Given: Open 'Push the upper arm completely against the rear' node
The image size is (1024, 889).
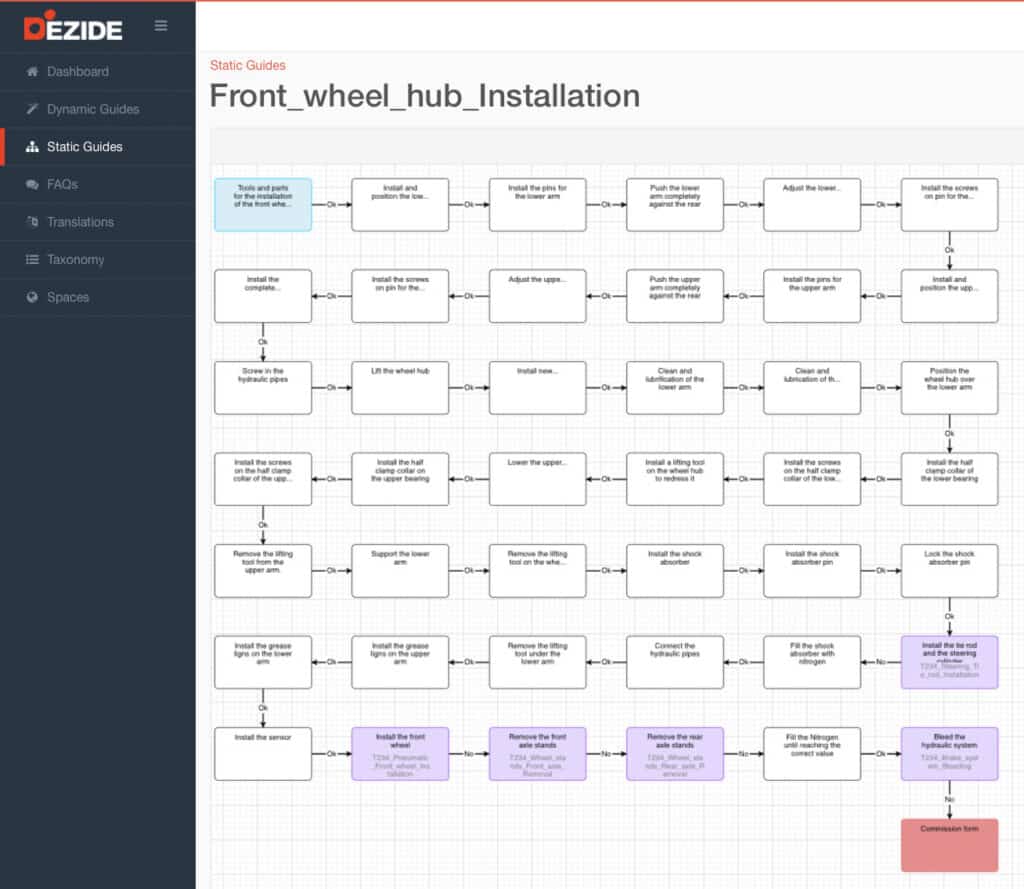Looking at the screenshot, I should 675,296.
